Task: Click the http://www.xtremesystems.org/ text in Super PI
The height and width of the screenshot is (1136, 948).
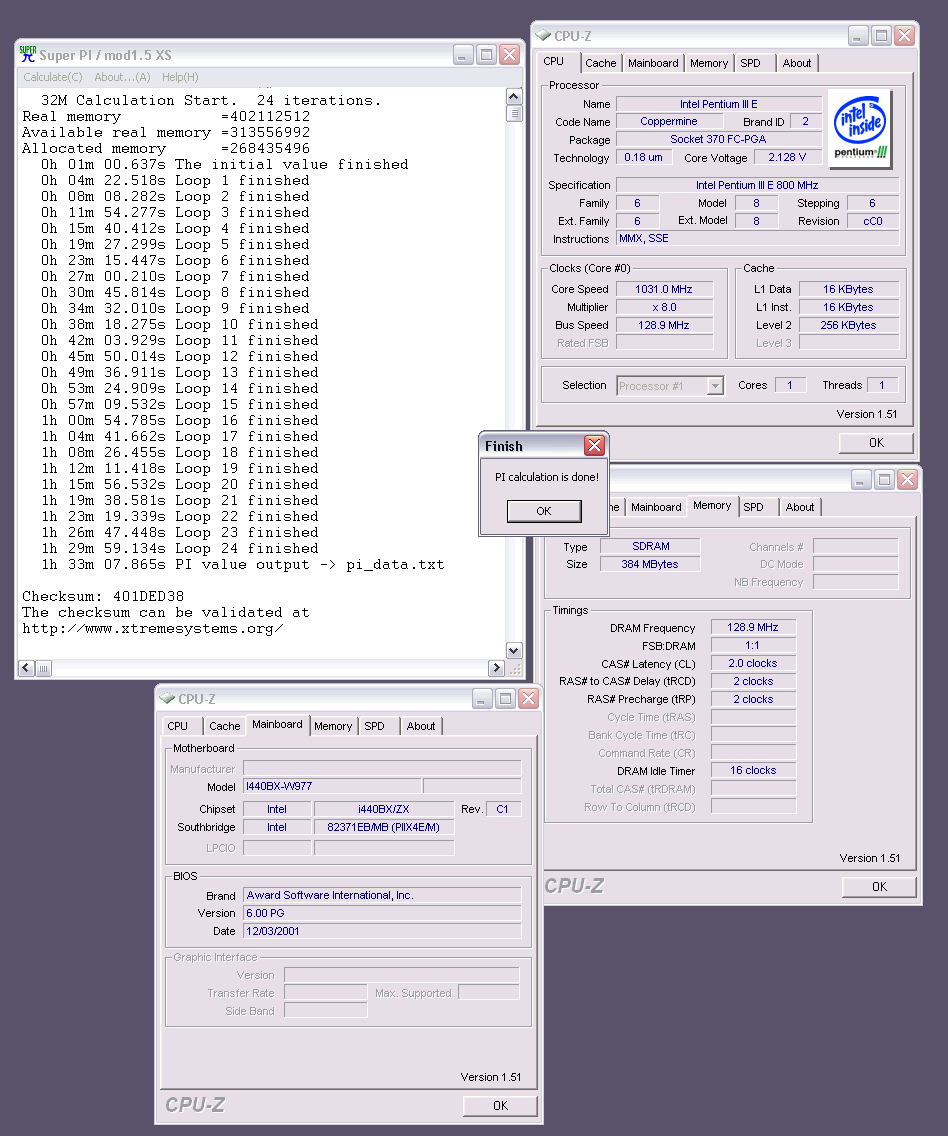Action: tap(152, 629)
